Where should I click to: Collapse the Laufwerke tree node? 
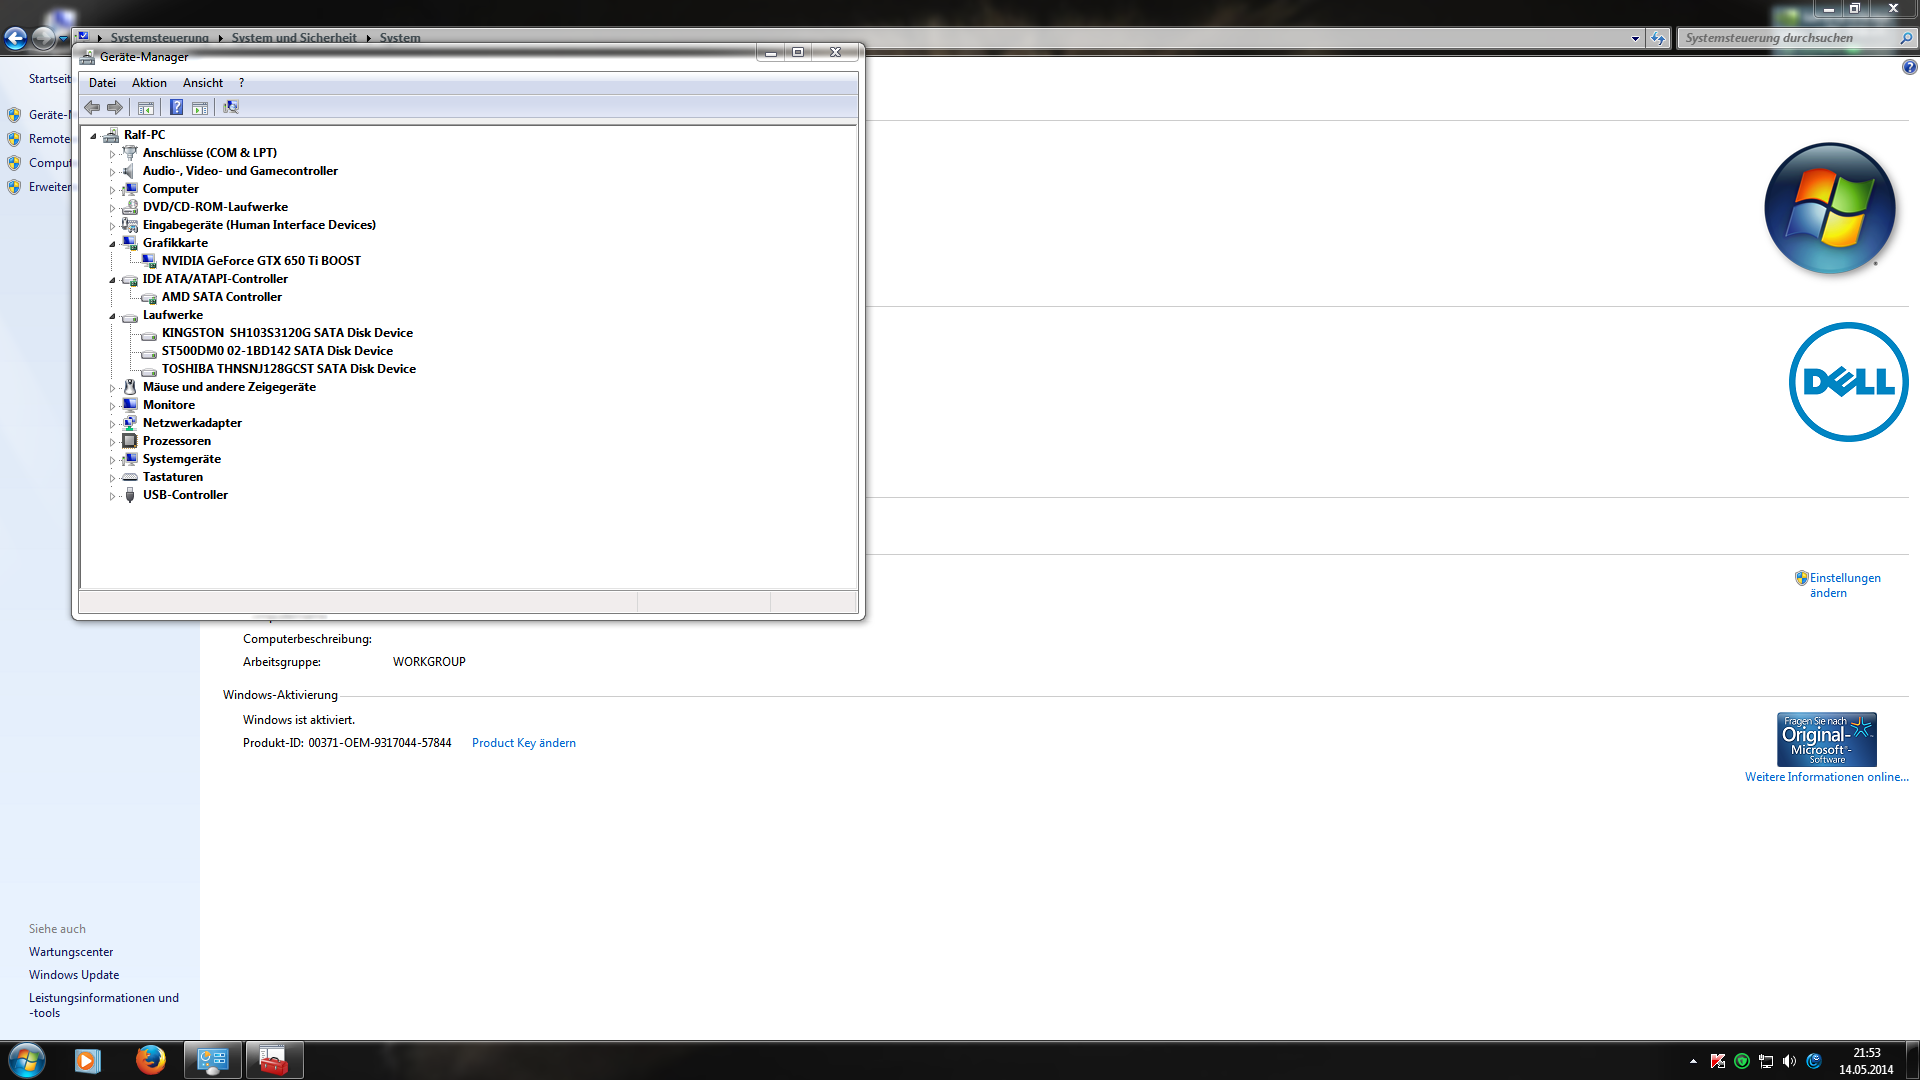112,316
